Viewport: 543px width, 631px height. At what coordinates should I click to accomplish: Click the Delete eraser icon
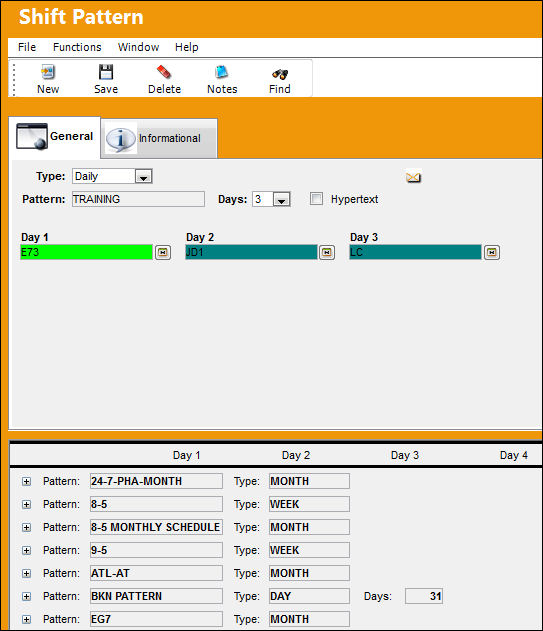(x=164, y=72)
